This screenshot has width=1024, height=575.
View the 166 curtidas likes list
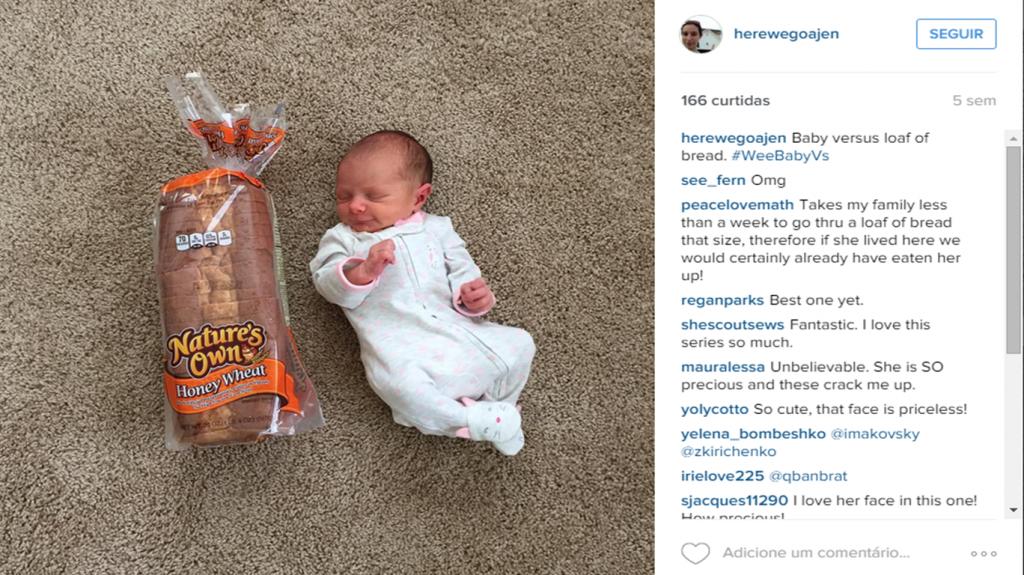point(726,101)
